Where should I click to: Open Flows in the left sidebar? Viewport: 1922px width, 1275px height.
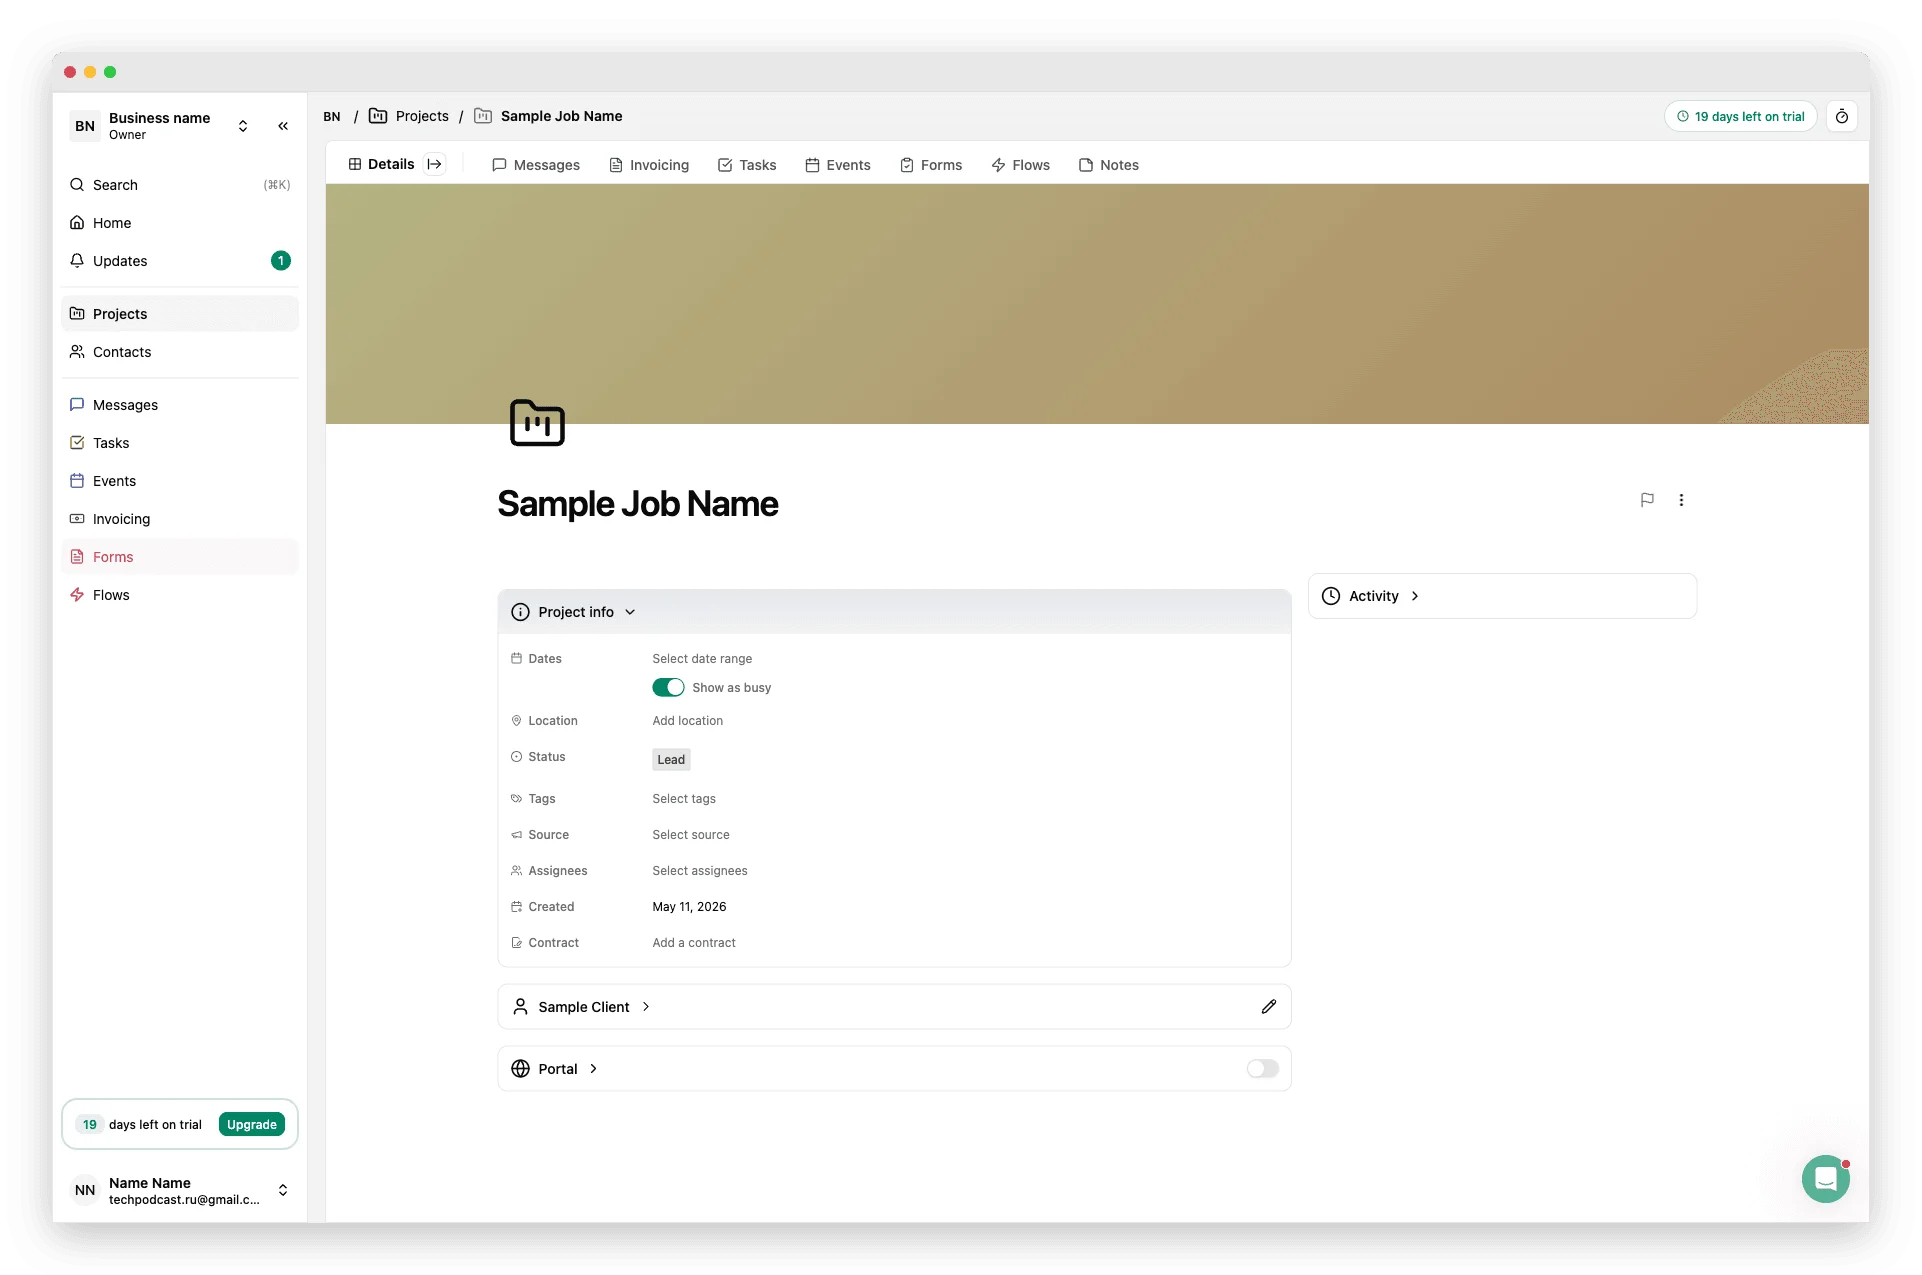click(180, 595)
